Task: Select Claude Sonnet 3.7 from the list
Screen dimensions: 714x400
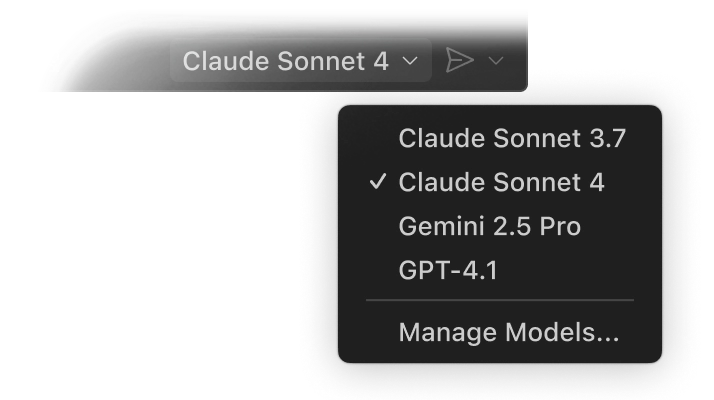Action: [512, 139]
